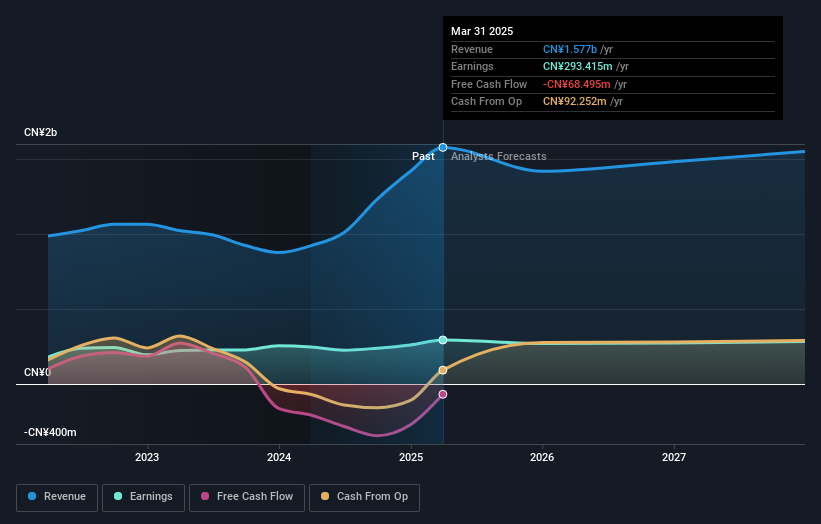Click the Cash From Op label in tooltip
821x524 pixels.
click(x=486, y=102)
